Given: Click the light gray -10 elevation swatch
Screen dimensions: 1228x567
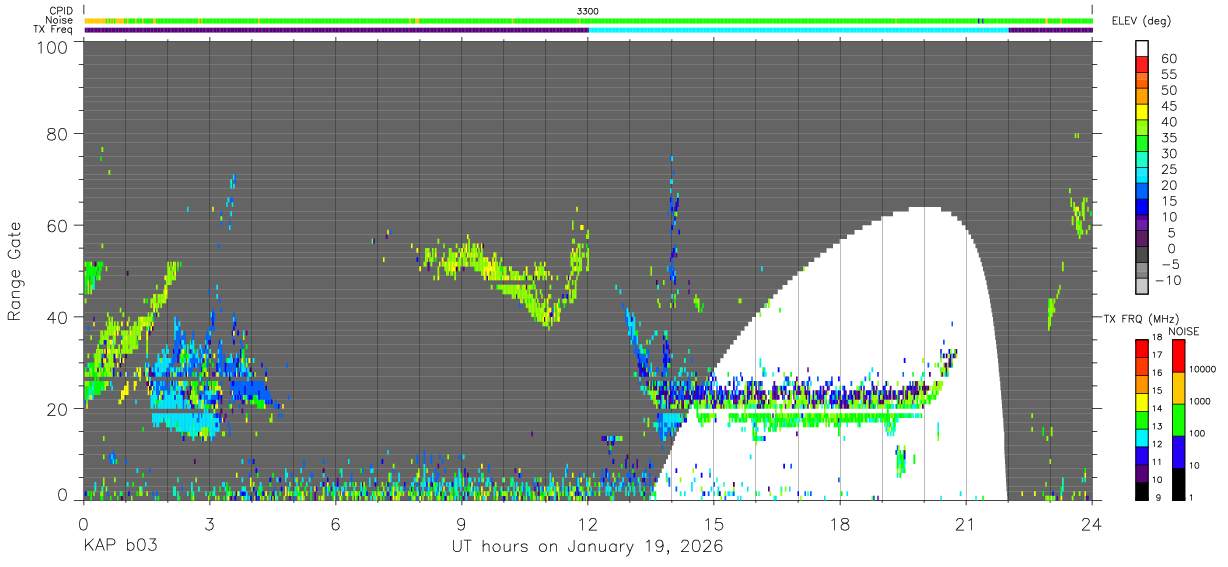Looking at the screenshot, I should coord(1142,286).
